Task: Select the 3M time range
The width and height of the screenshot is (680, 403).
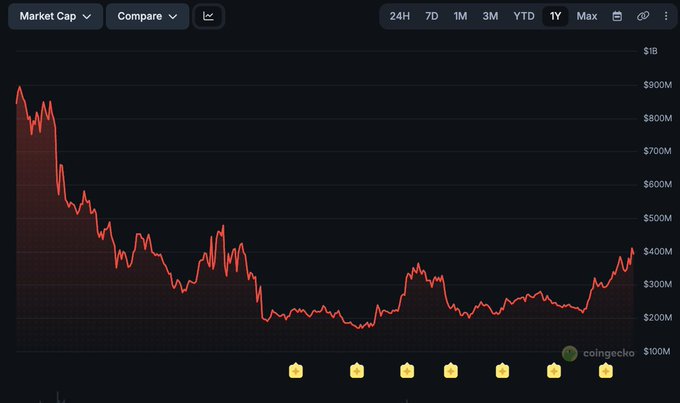Action: point(490,16)
